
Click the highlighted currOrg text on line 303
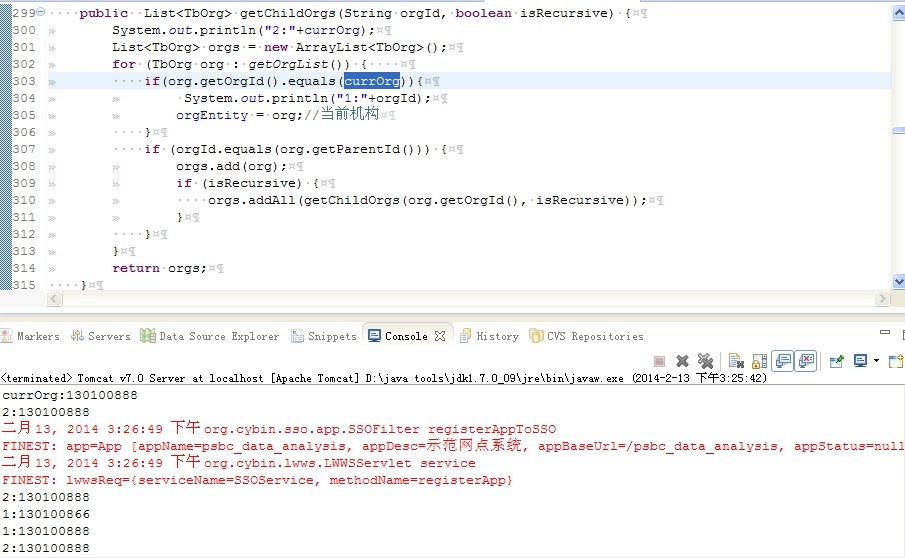(372, 81)
